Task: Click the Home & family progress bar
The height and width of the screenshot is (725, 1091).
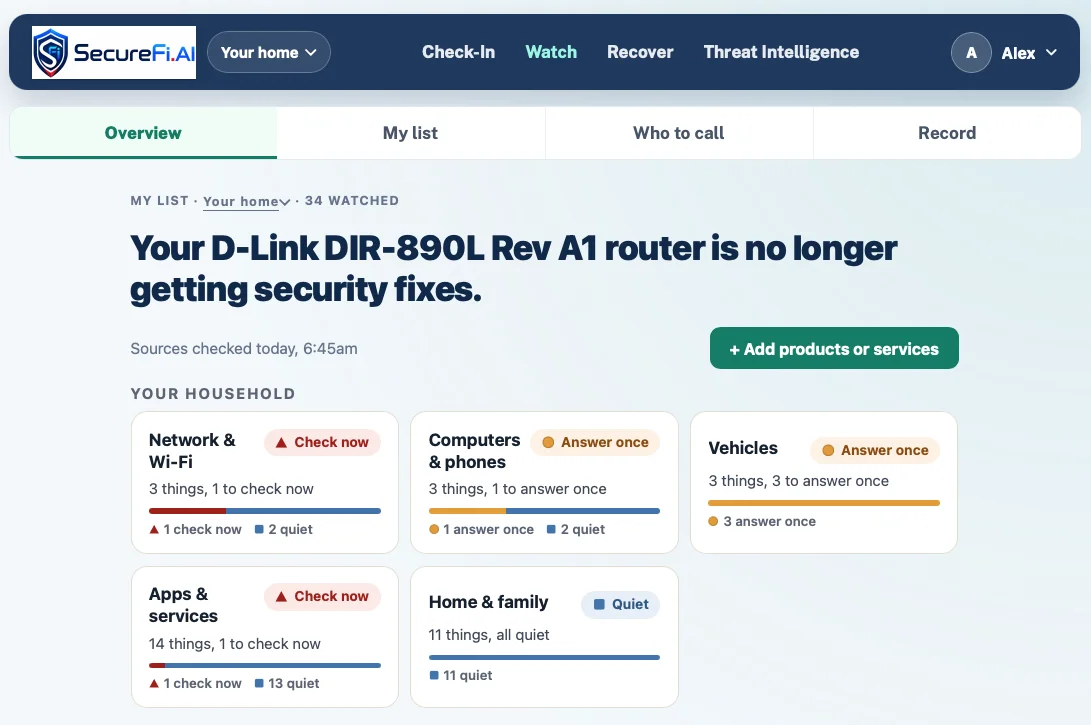Action: click(x=544, y=658)
